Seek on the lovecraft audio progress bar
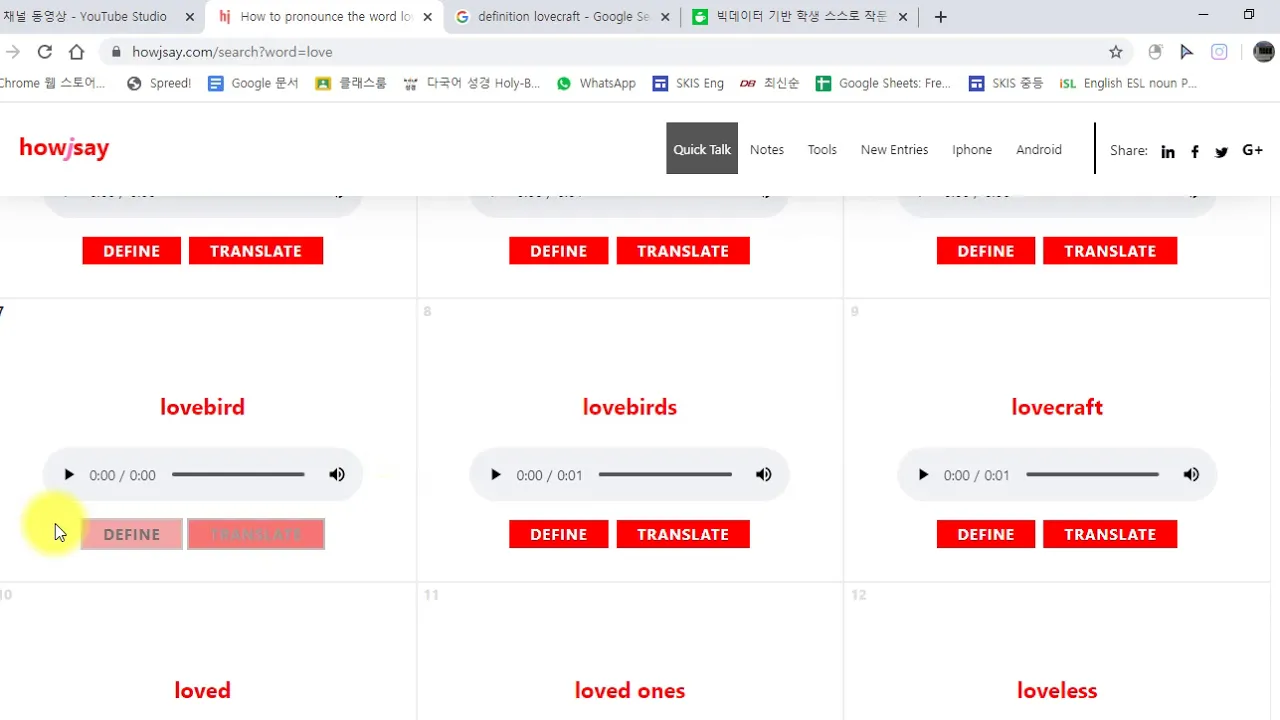 (x=1092, y=475)
